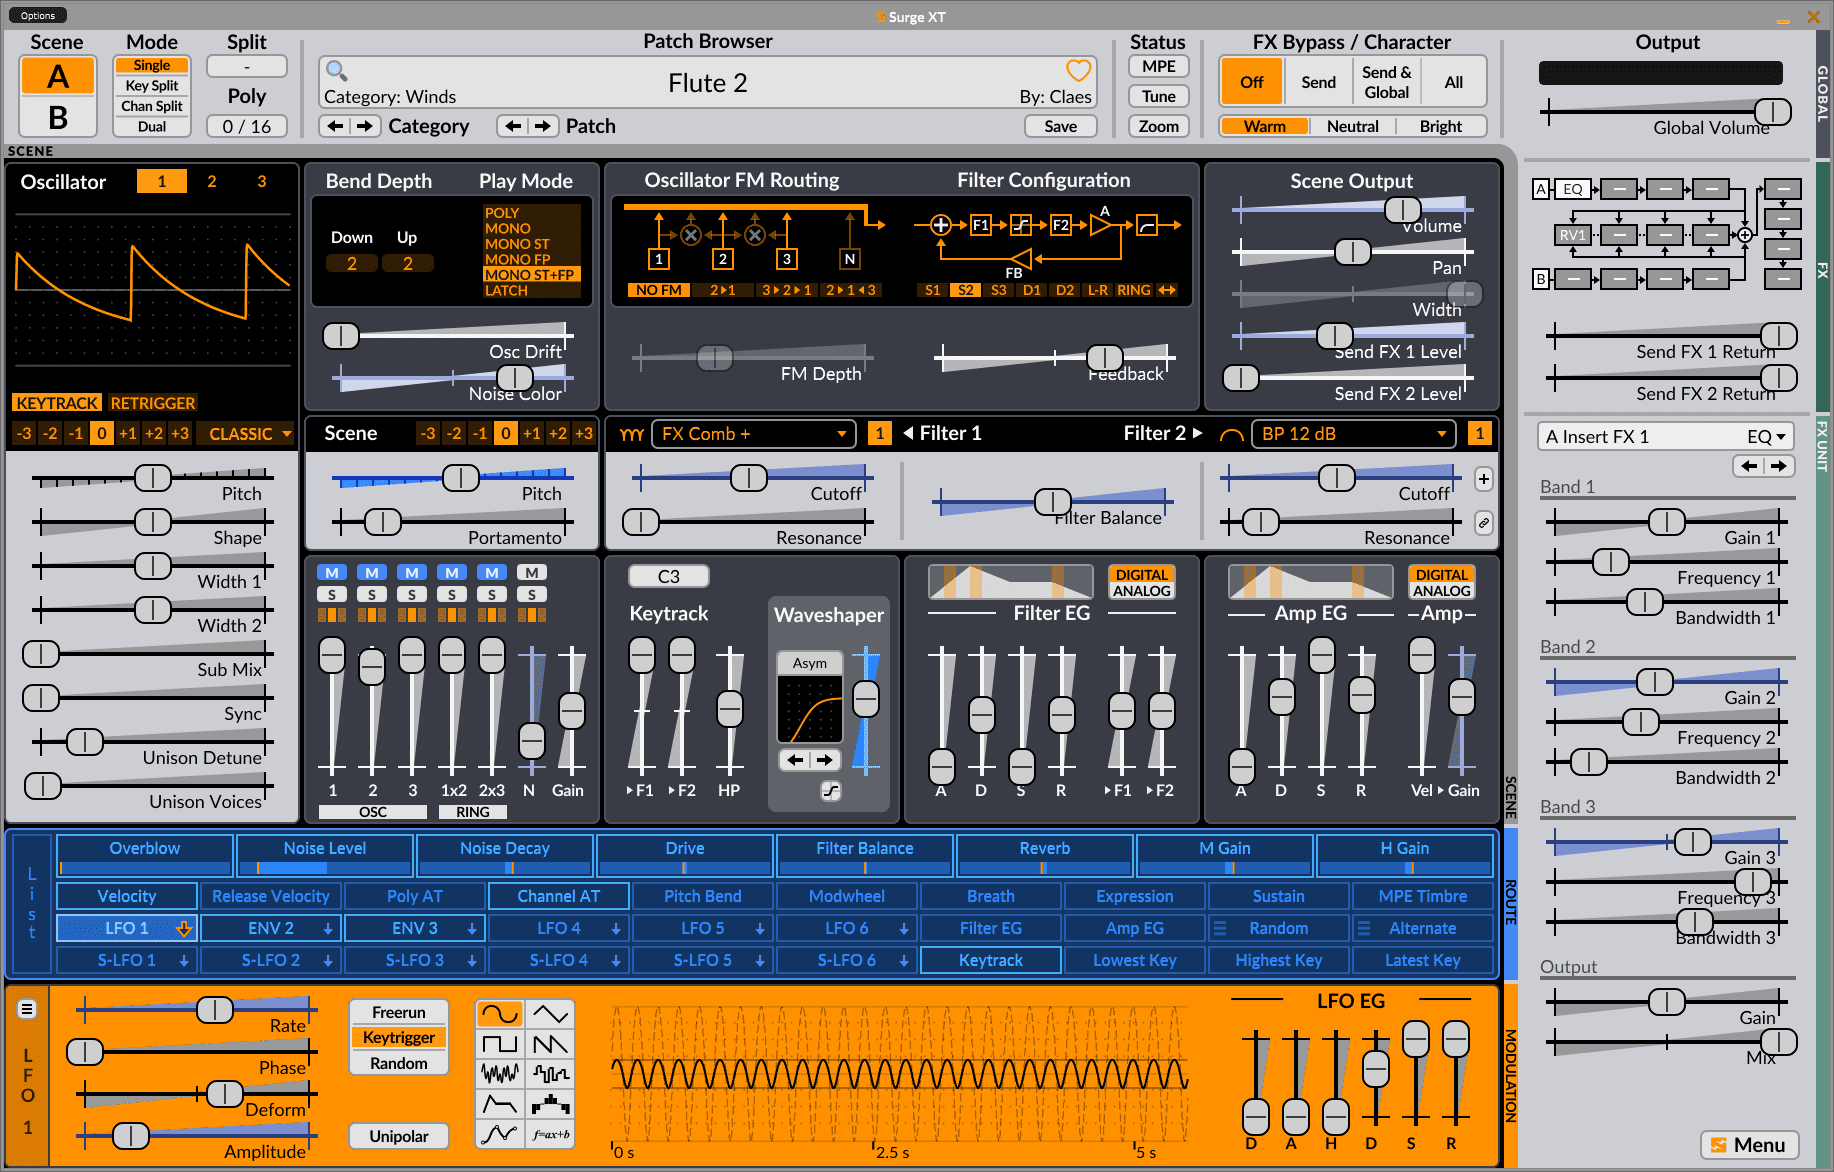
Task: Select the triangle LFO waveform shape
Action: (x=550, y=1013)
